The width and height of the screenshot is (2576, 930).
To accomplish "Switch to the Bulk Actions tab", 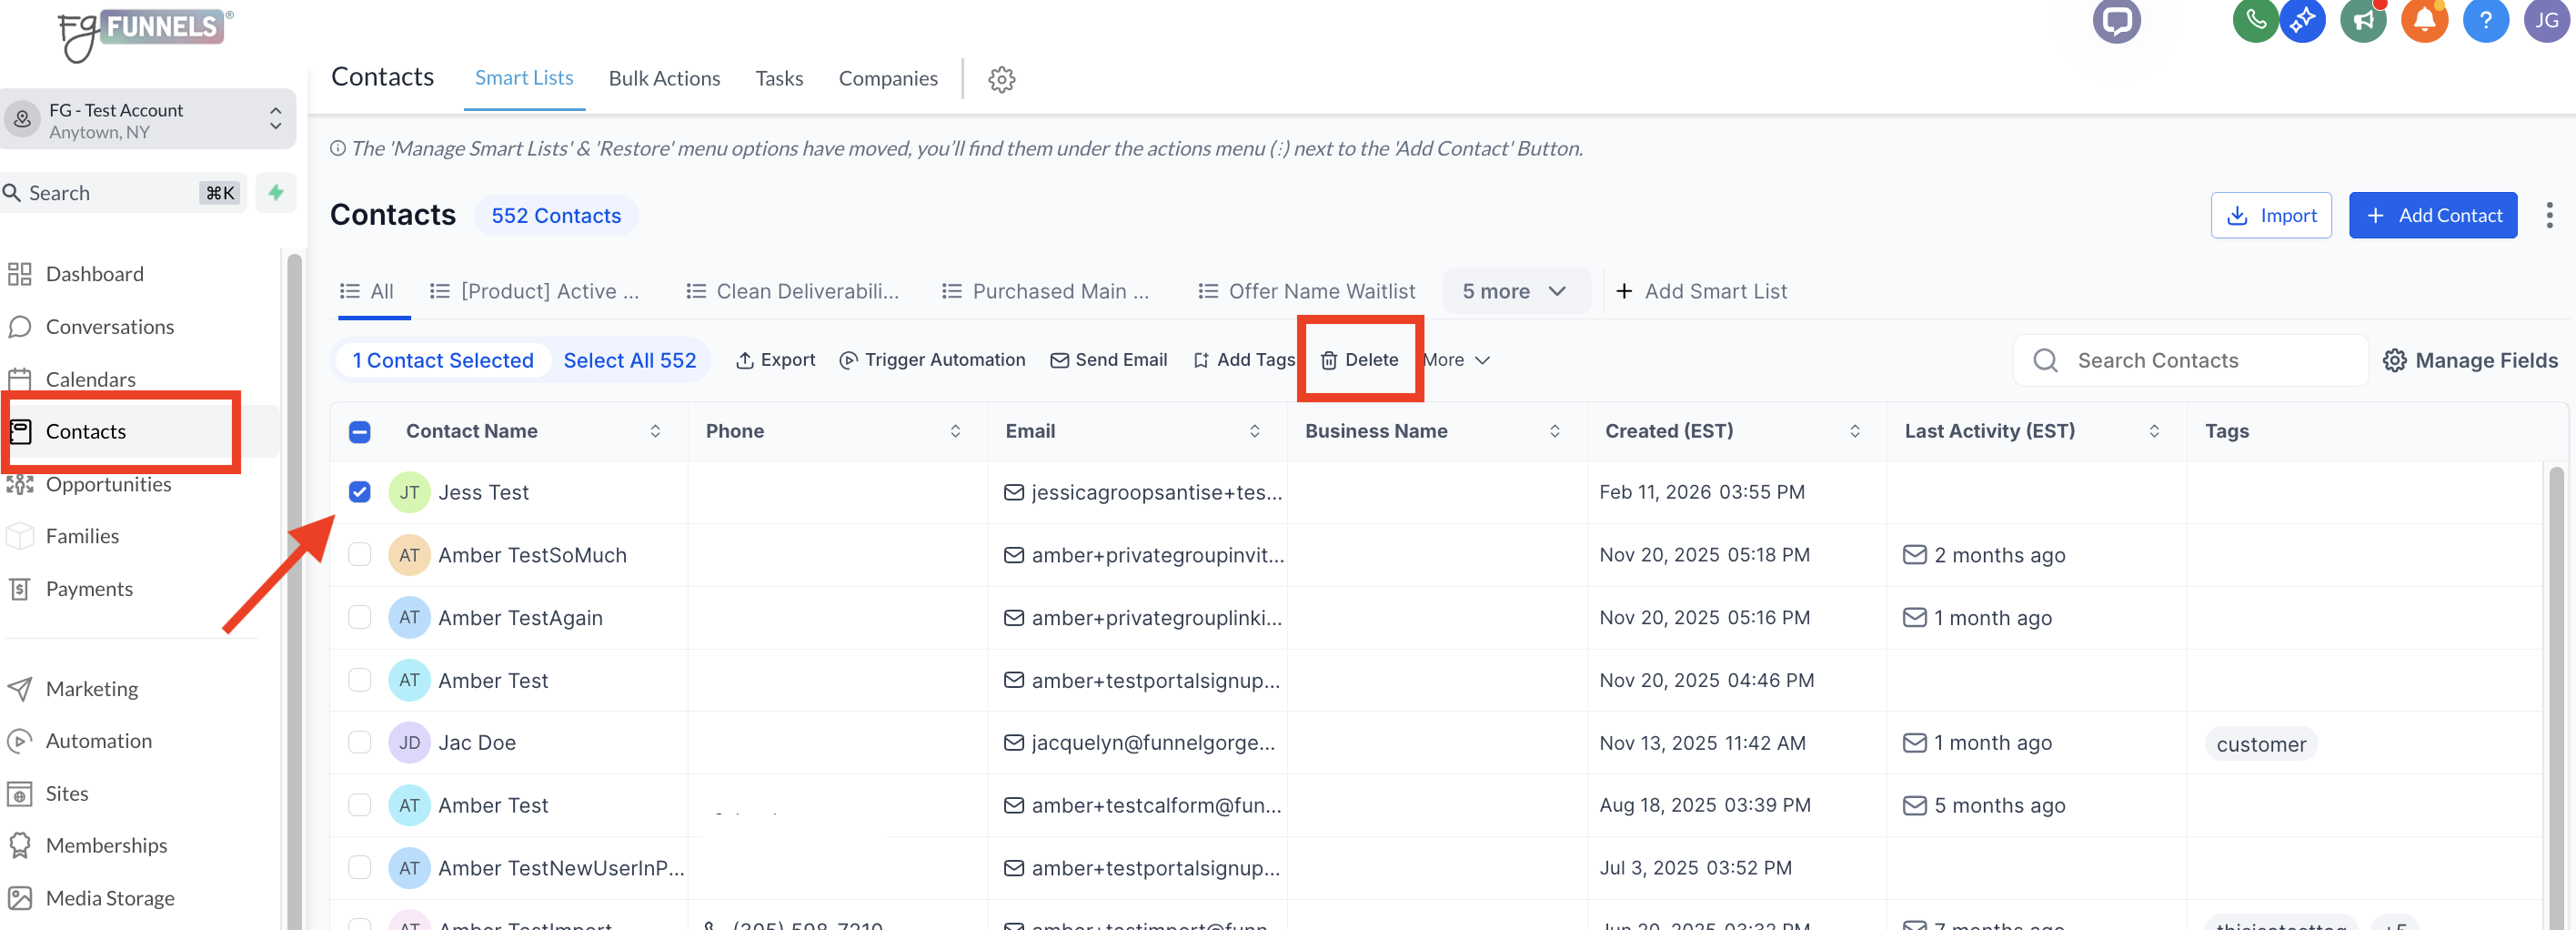I will click(664, 78).
